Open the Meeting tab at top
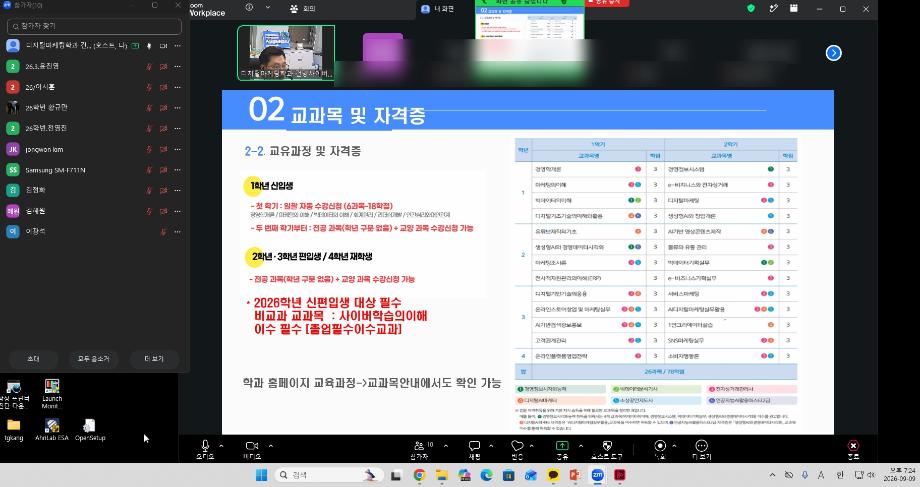This screenshot has width=920, height=487. tap(303, 8)
